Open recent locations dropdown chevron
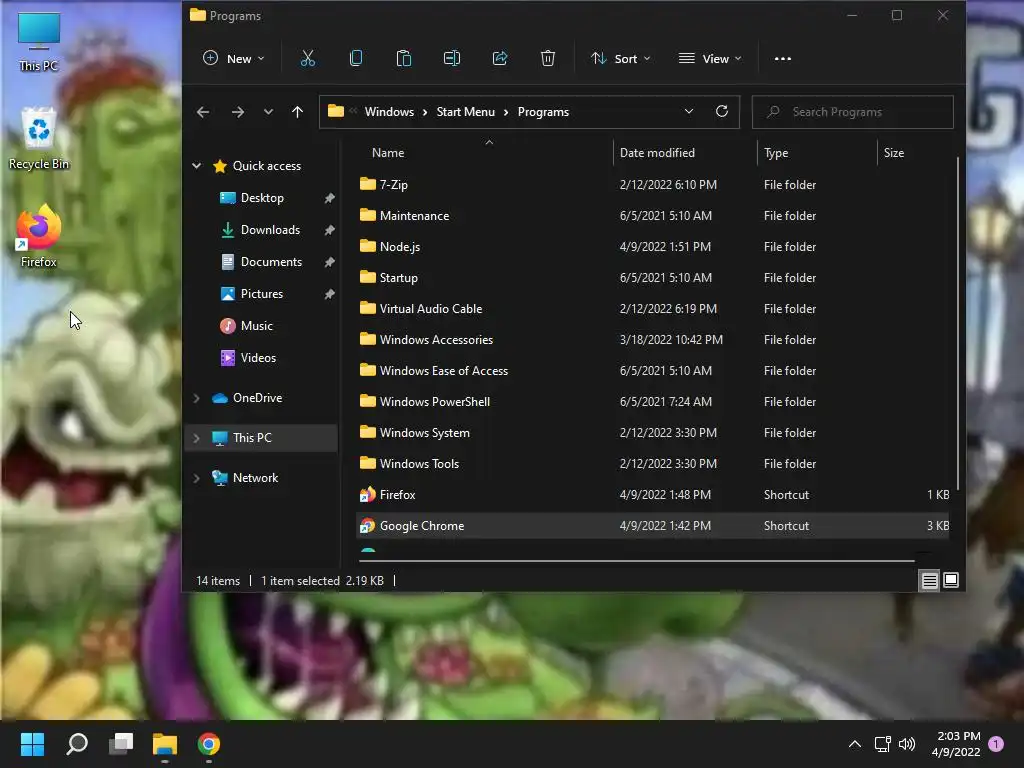1024x768 pixels. coord(268,112)
